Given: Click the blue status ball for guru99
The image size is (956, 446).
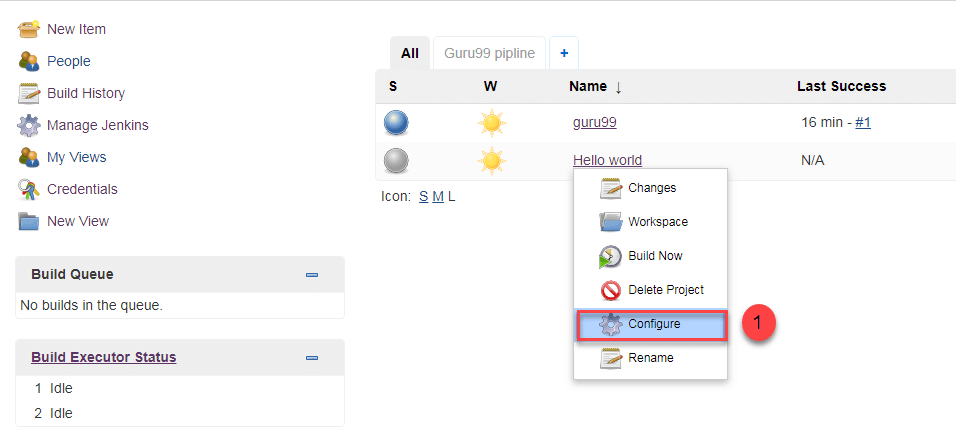Looking at the screenshot, I should 397,123.
